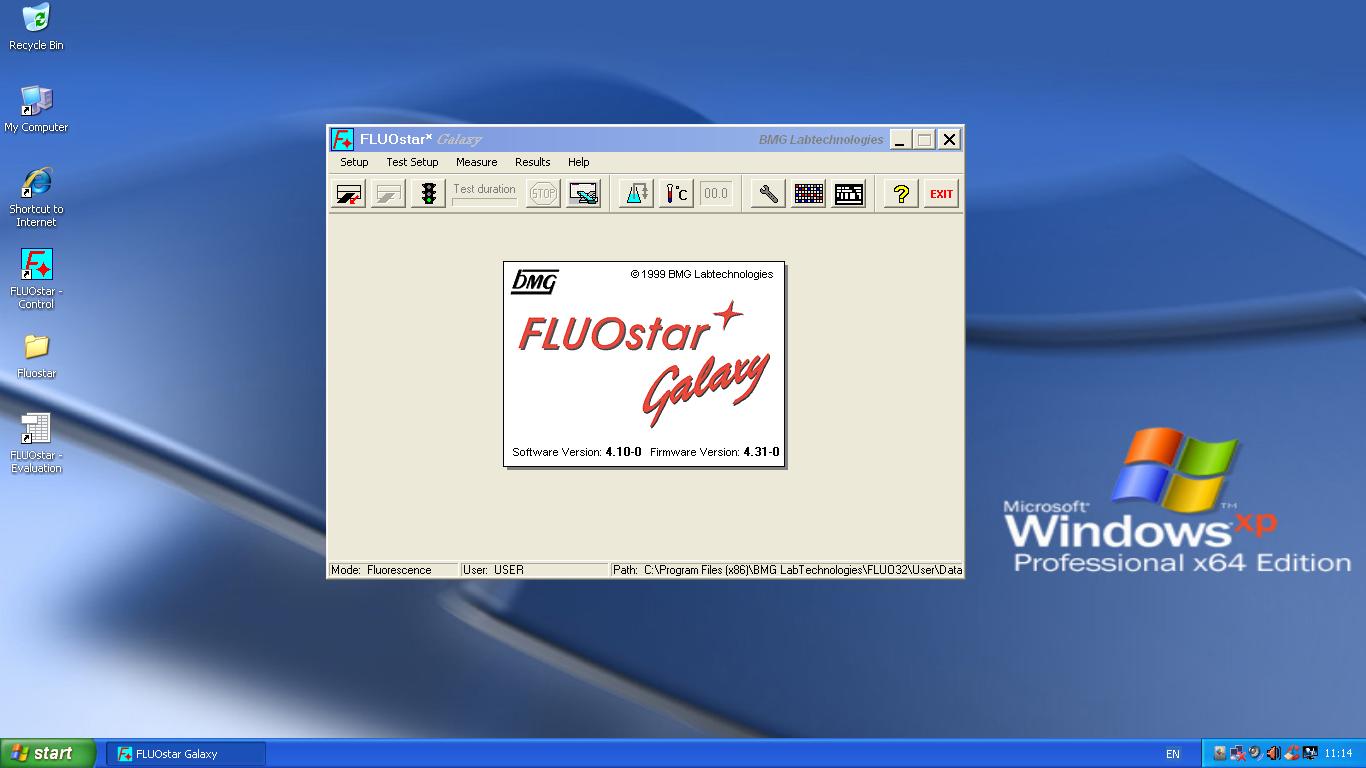Click the greyed plate carrier toolbar icon
Screen dimensions: 1366x768
[x=388, y=194]
